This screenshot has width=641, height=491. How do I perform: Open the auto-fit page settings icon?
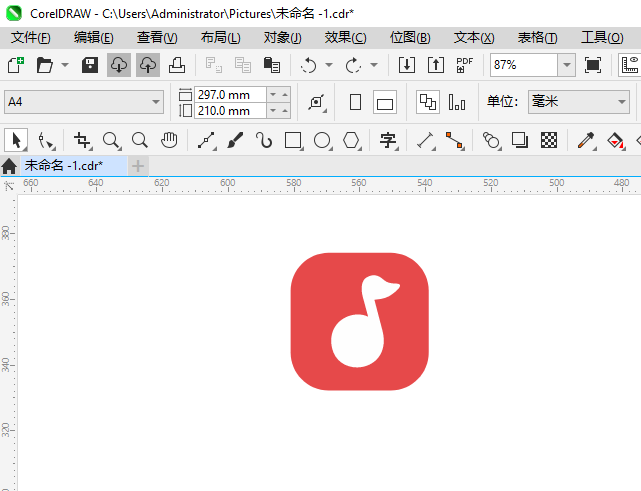(316, 102)
